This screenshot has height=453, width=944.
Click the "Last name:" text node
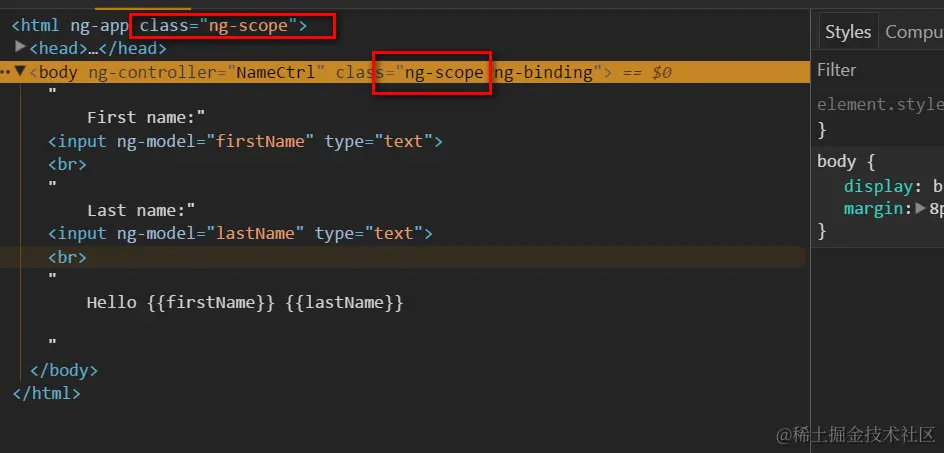point(141,210)
